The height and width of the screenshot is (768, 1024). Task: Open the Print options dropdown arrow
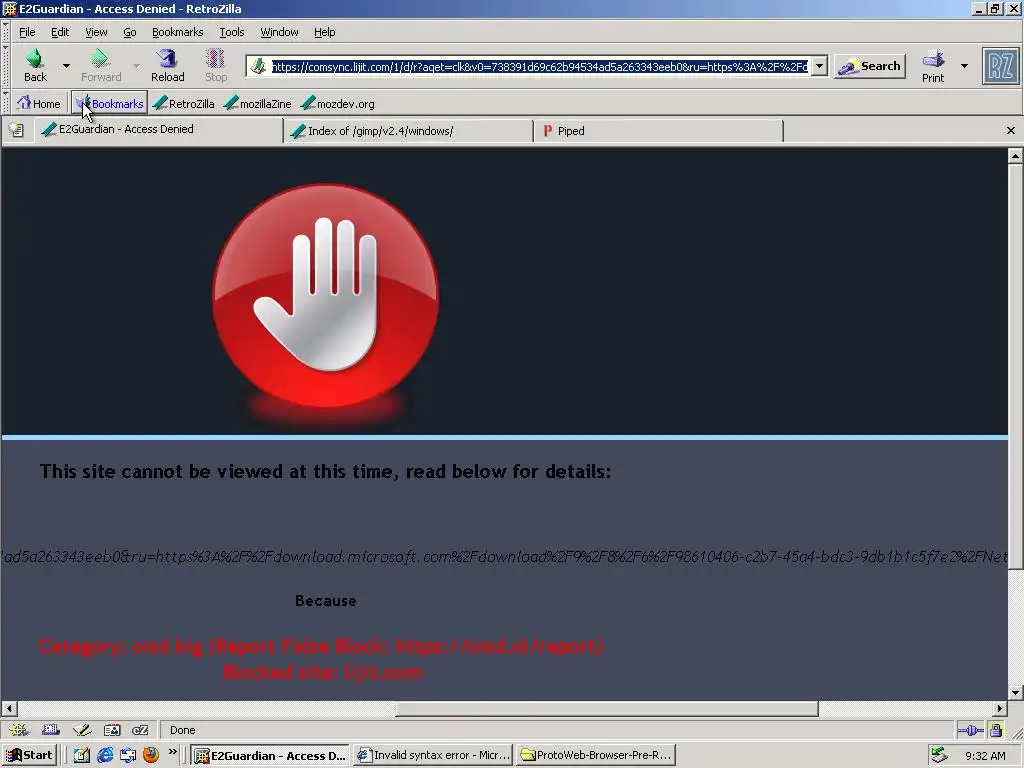[964, 66]
